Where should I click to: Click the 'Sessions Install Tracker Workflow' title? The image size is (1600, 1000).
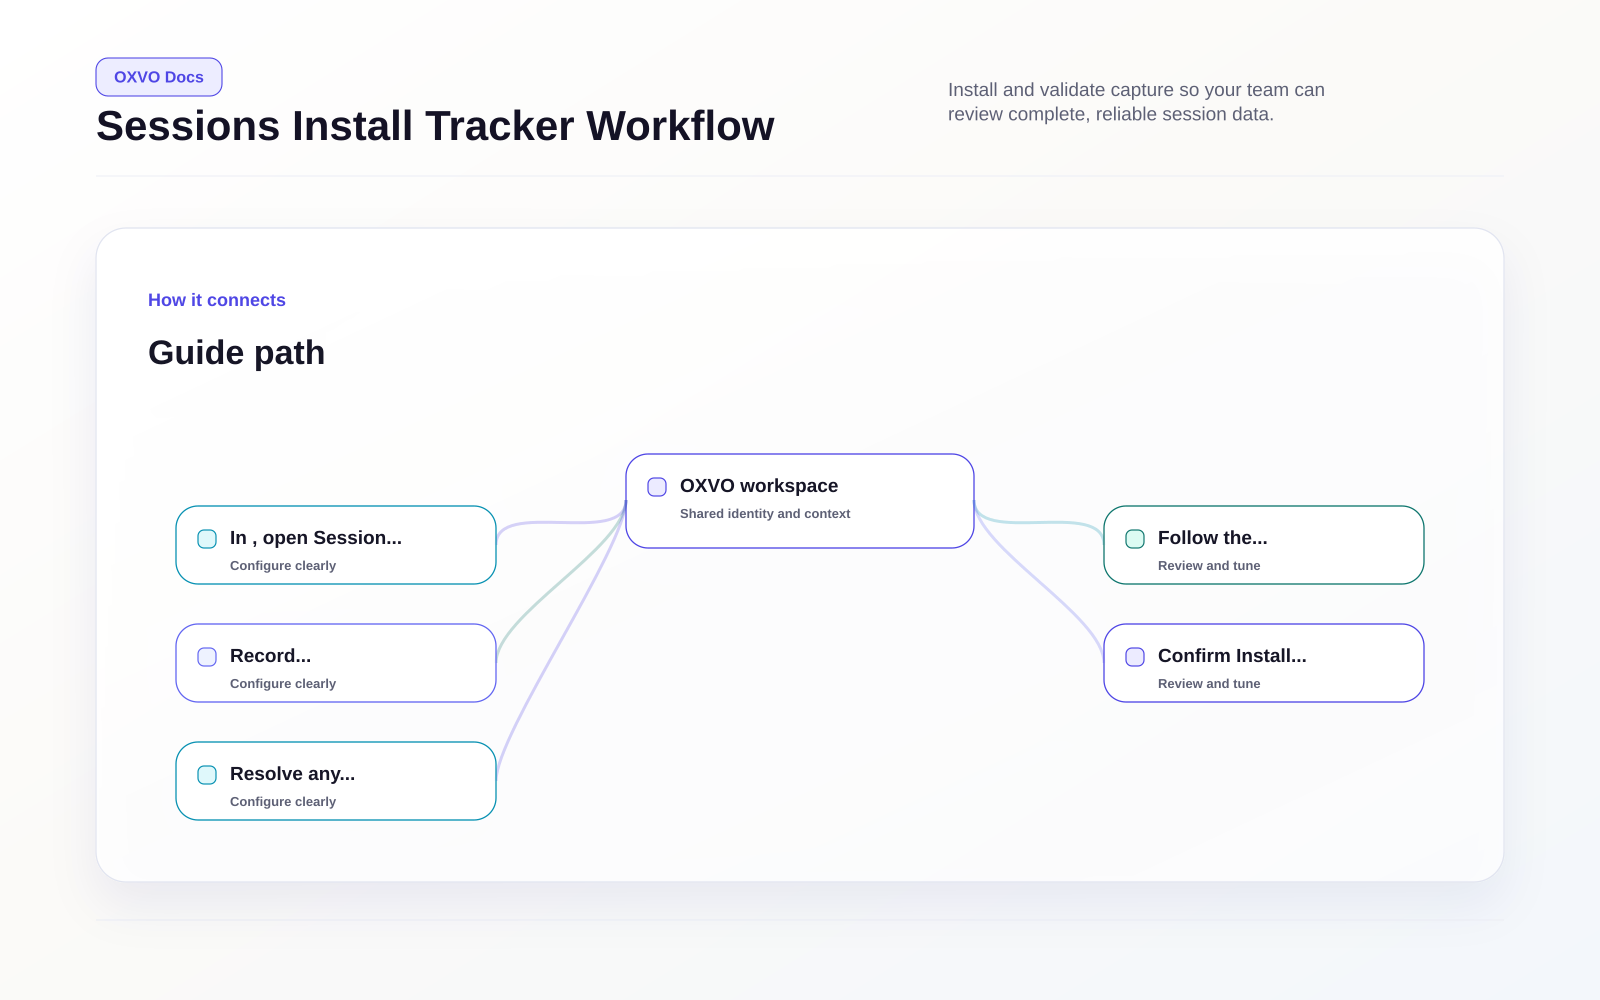tap(435, 126)
